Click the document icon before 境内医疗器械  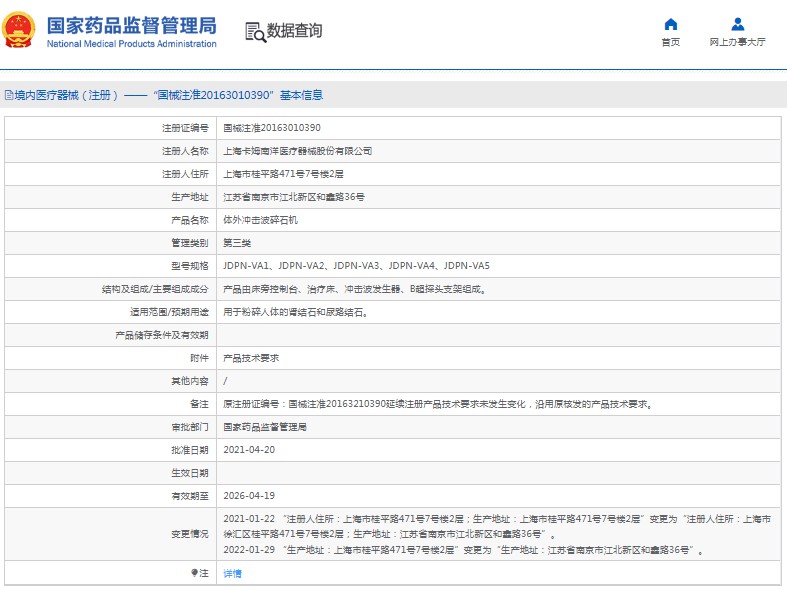coord(9,95)
